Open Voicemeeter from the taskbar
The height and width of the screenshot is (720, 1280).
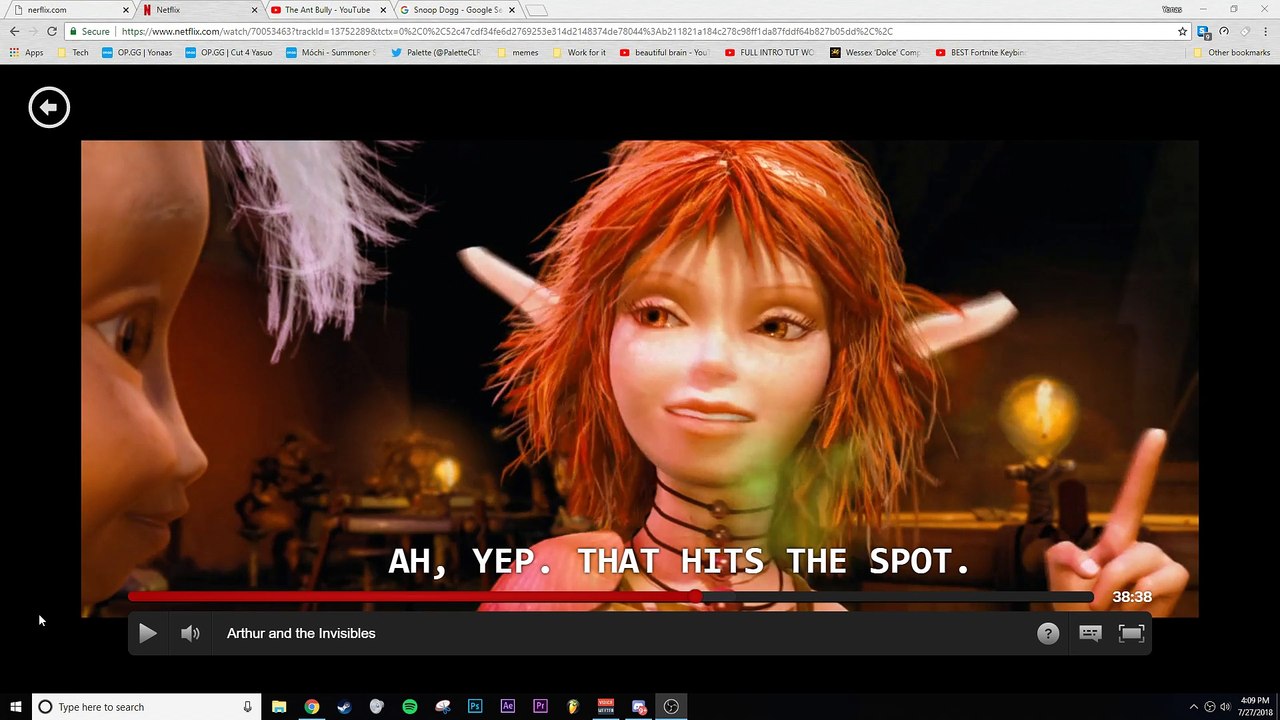click(606, 707)
